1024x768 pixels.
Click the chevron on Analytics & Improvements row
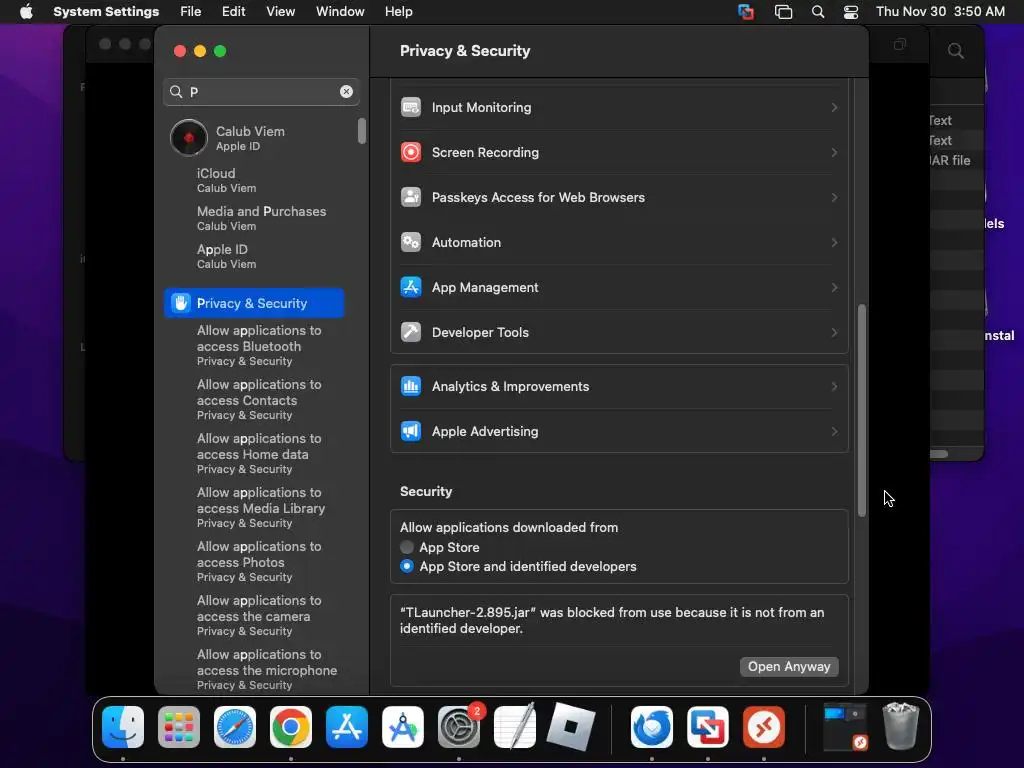[x=834, y=387]
